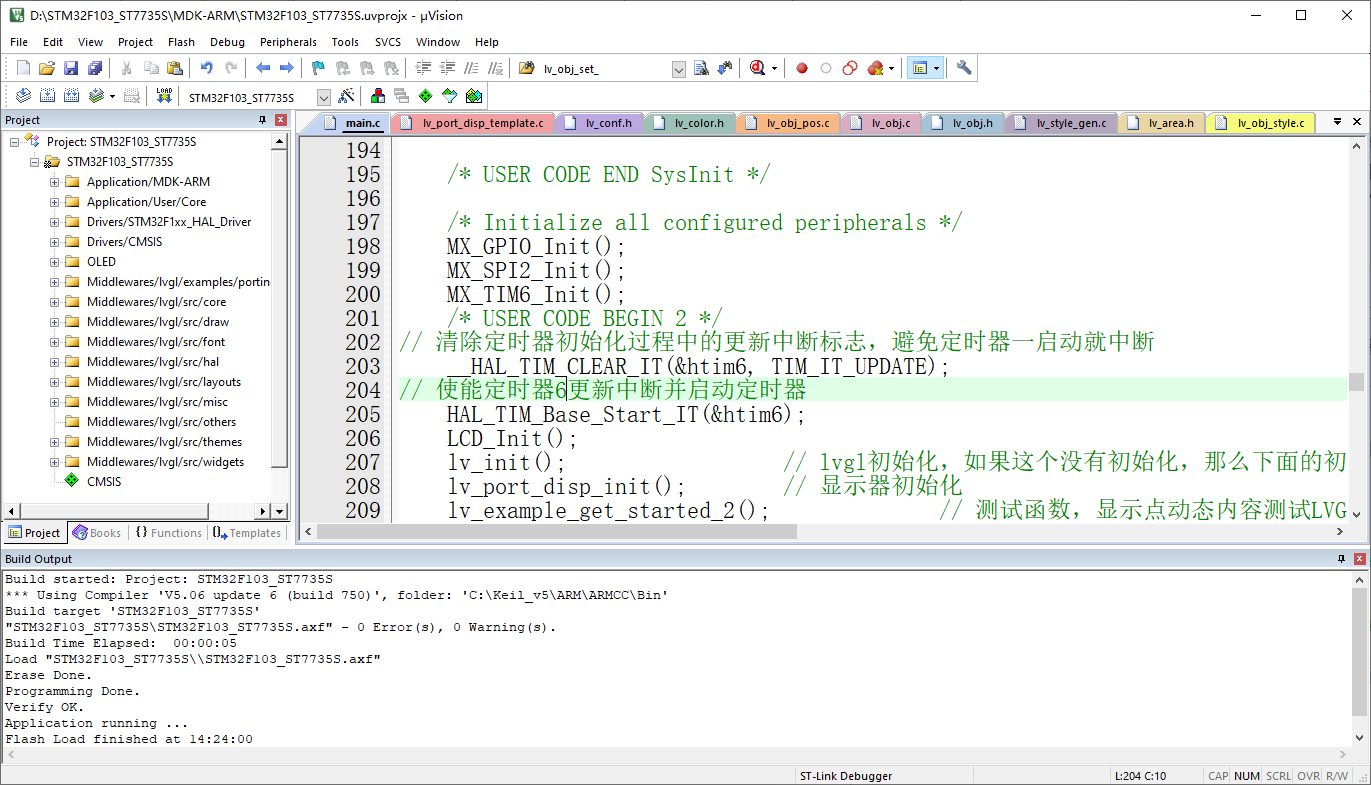Expand the OLED group in the project tree

[55, 262]
